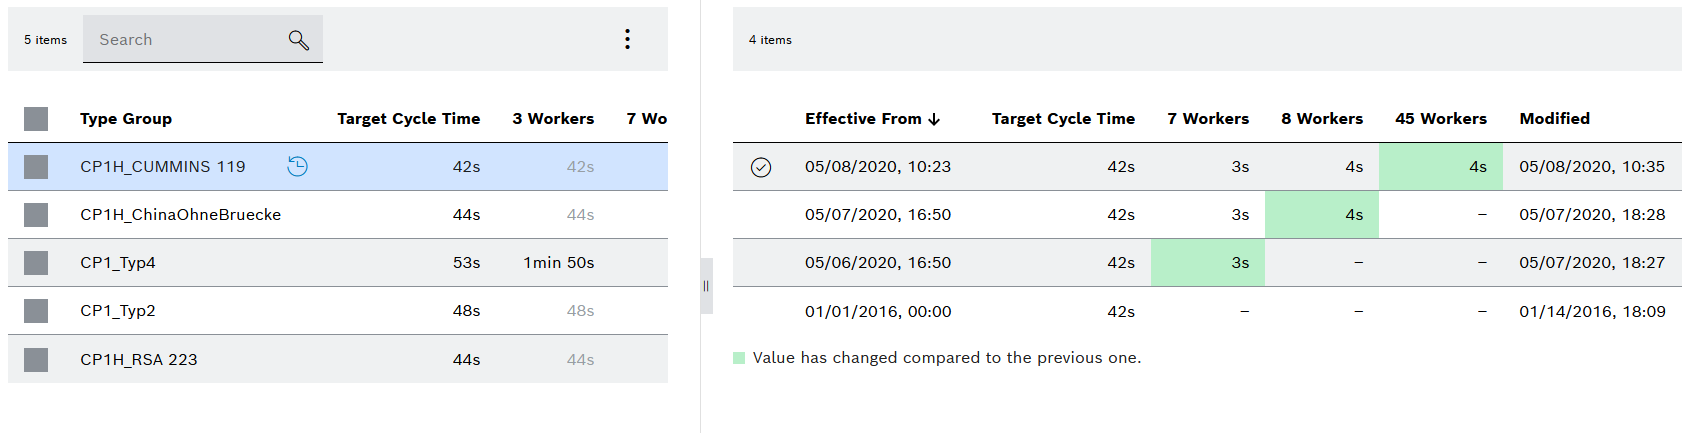Click the panel splitter handle

point(706,286)
